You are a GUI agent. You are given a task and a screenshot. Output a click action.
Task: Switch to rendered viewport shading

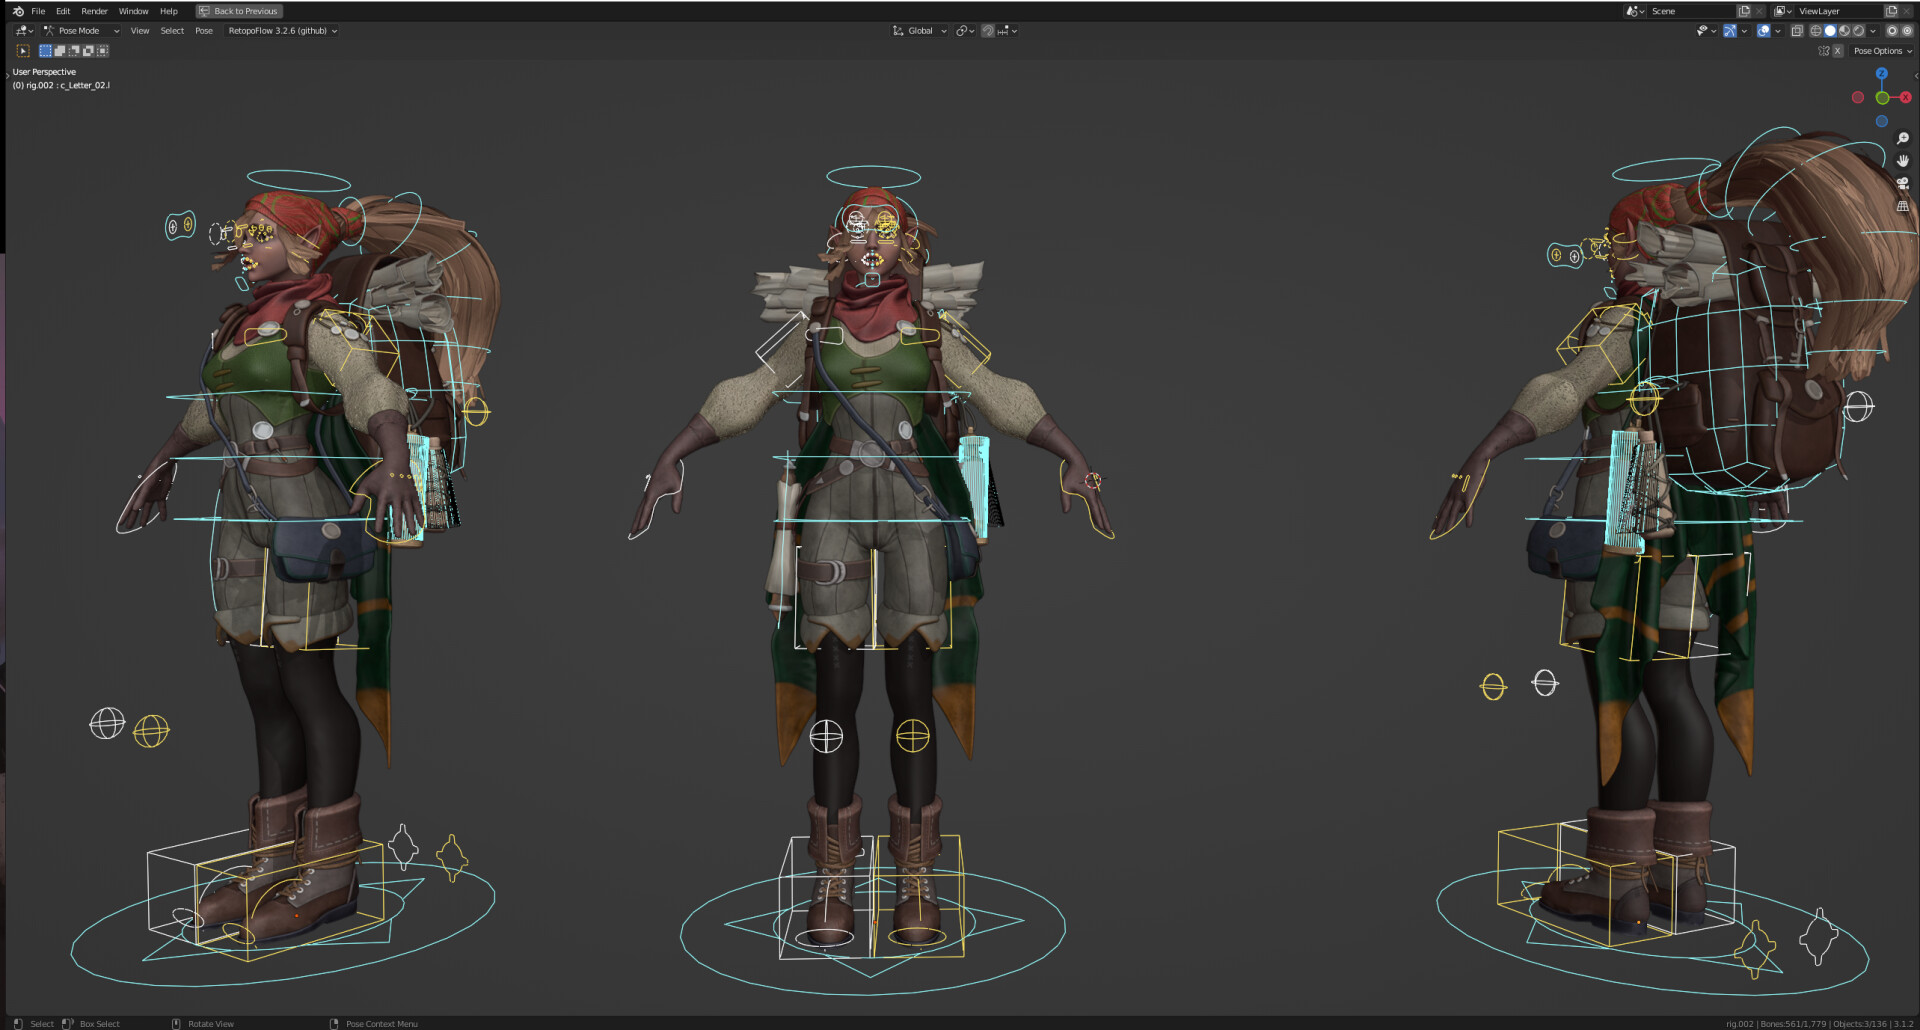[1858, 31]
